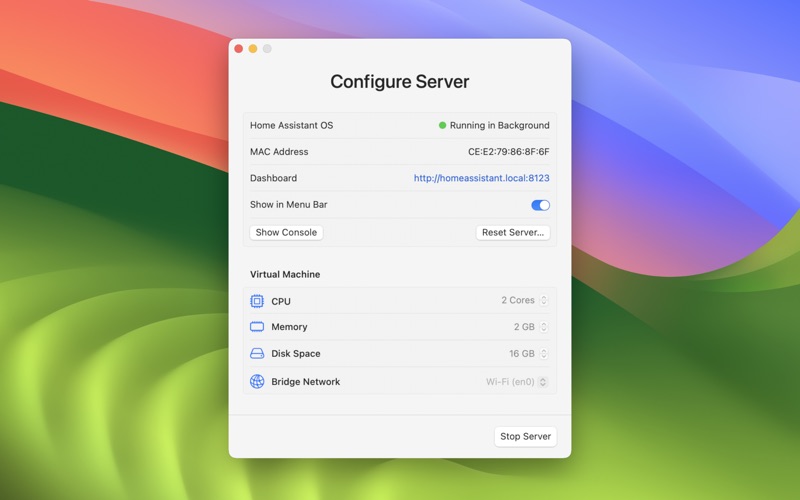
Task: Click the Running in Background status text
Action: [x=499, y=125]
